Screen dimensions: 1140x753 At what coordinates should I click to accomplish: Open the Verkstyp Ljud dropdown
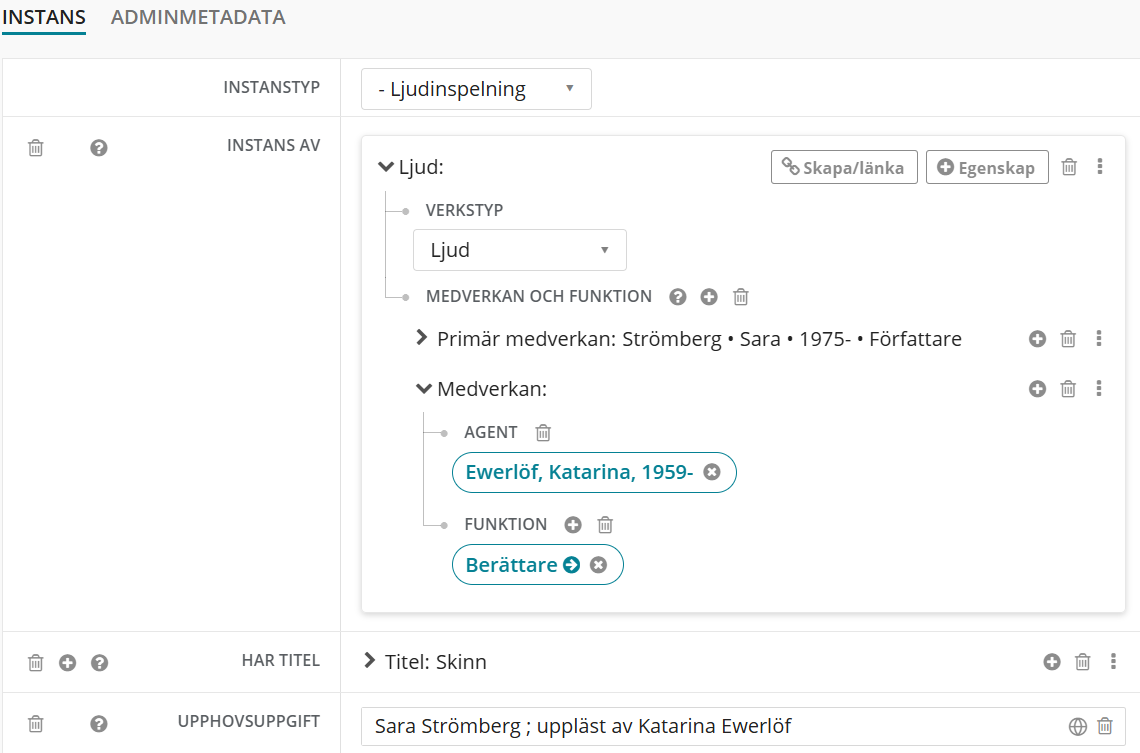click(519, 250)
